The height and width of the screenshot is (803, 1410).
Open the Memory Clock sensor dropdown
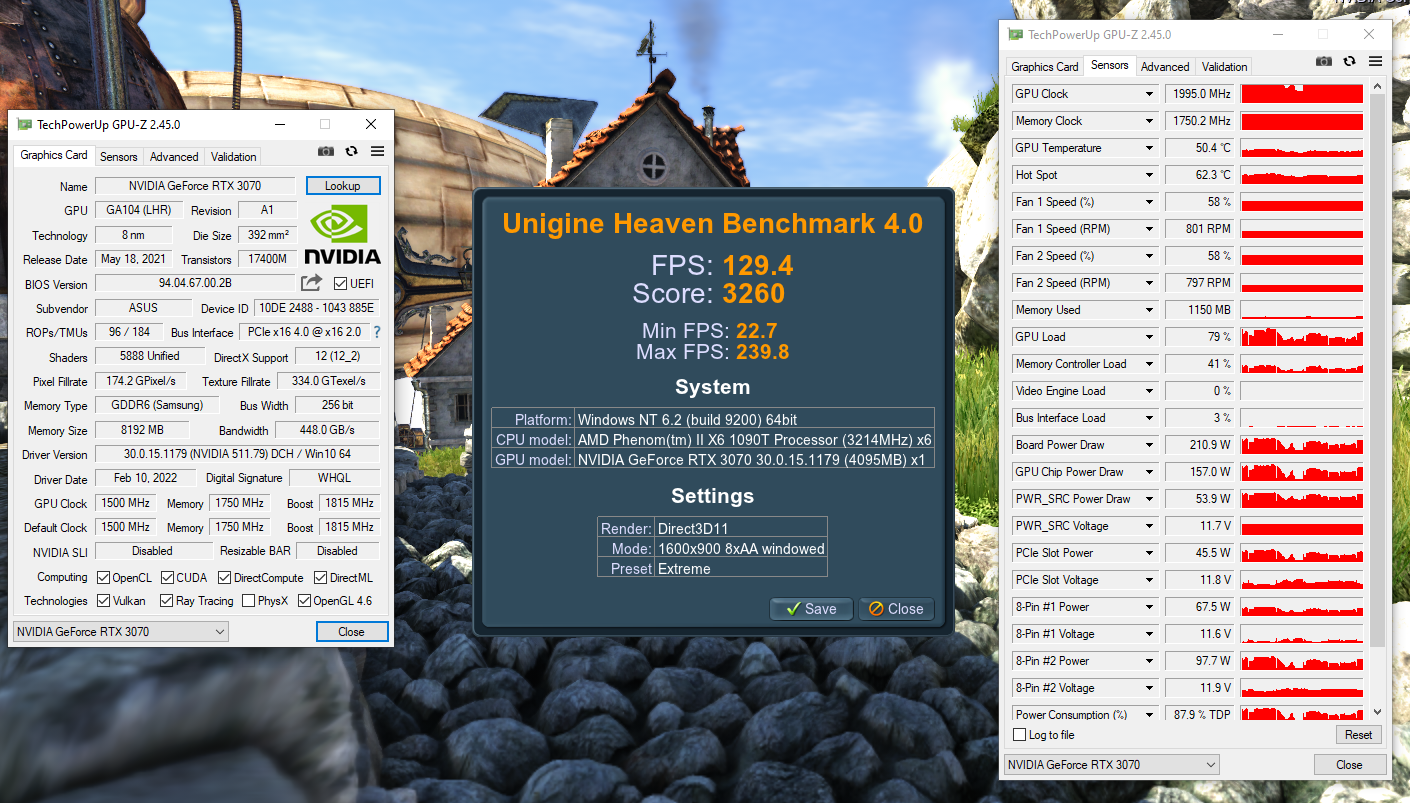pos(1149,121)
